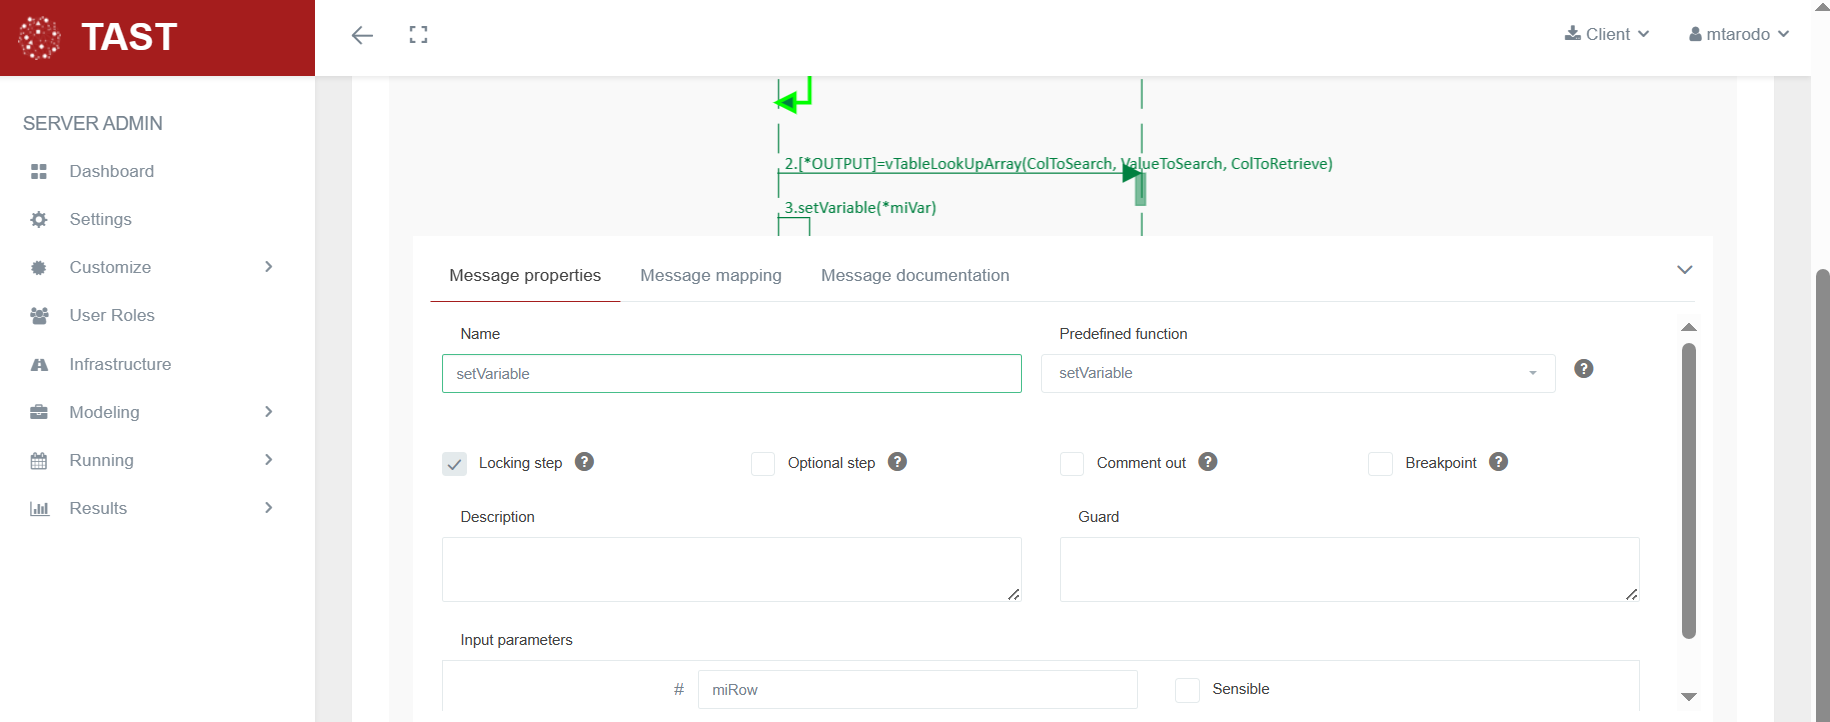1830x722 pixels.
Task: Open the Predefined function dropdown
Action: click(1297, 373)
